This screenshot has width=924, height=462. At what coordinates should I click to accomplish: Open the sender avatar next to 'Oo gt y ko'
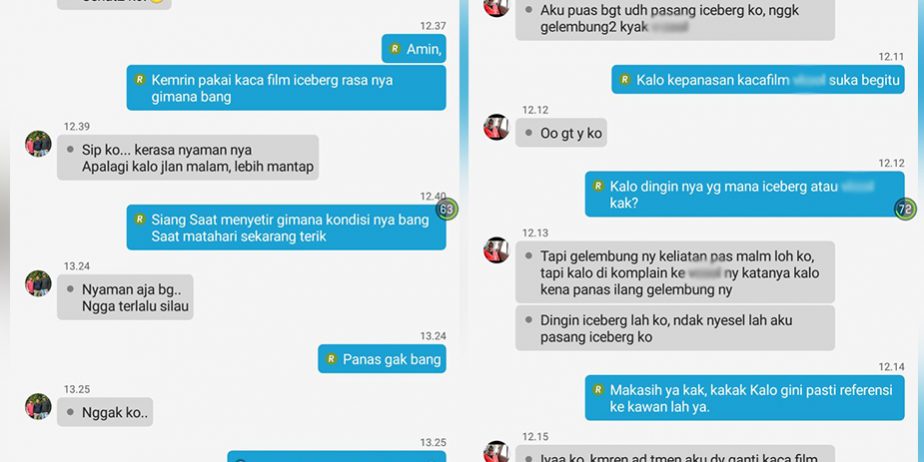(x=496, y=127)
